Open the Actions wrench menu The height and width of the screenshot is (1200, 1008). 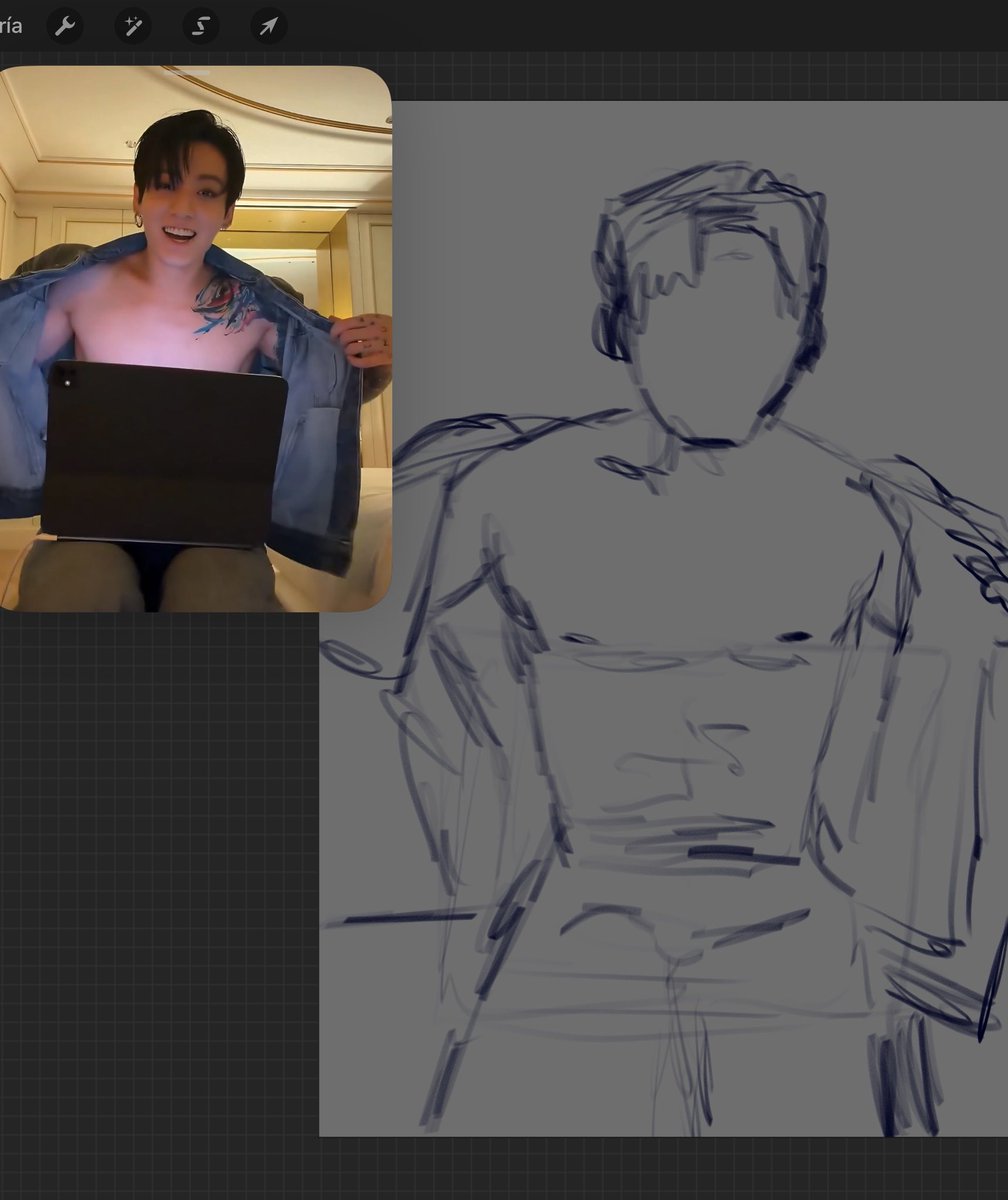(x=65, y=26)
